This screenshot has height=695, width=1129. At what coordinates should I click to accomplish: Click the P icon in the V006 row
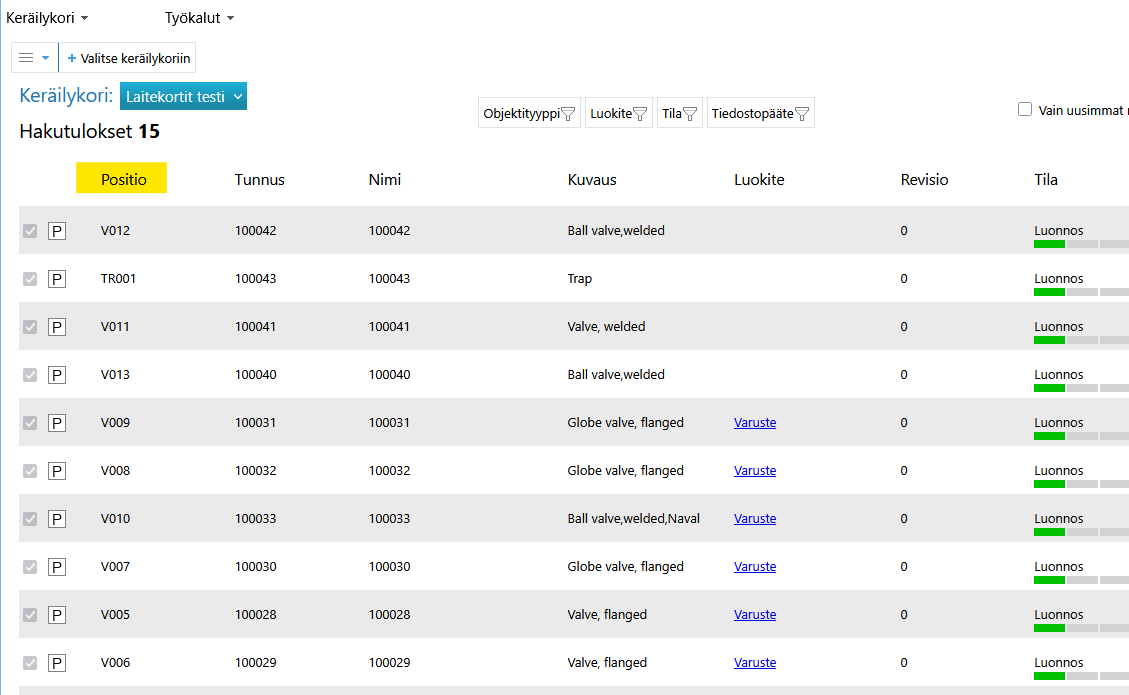[57, 663]
